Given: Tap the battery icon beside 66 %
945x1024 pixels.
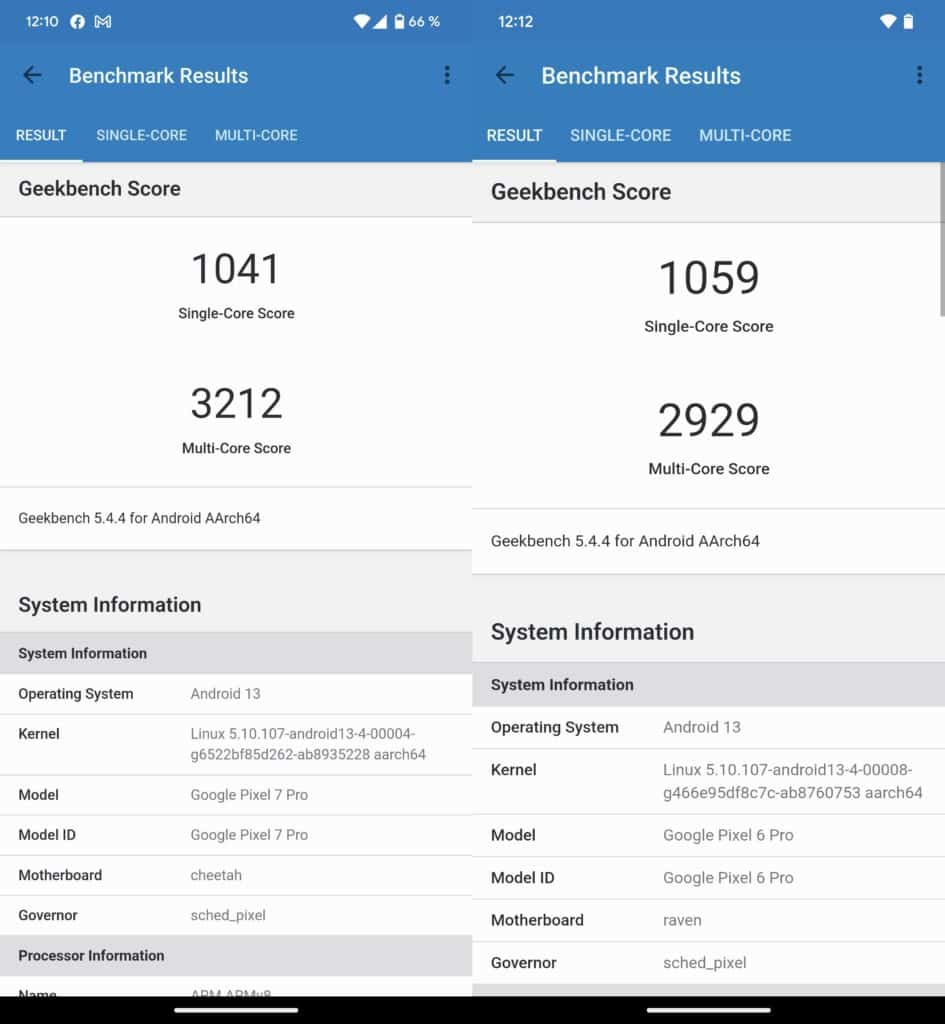Looking at the screenshot, I should tap(399, 22).
